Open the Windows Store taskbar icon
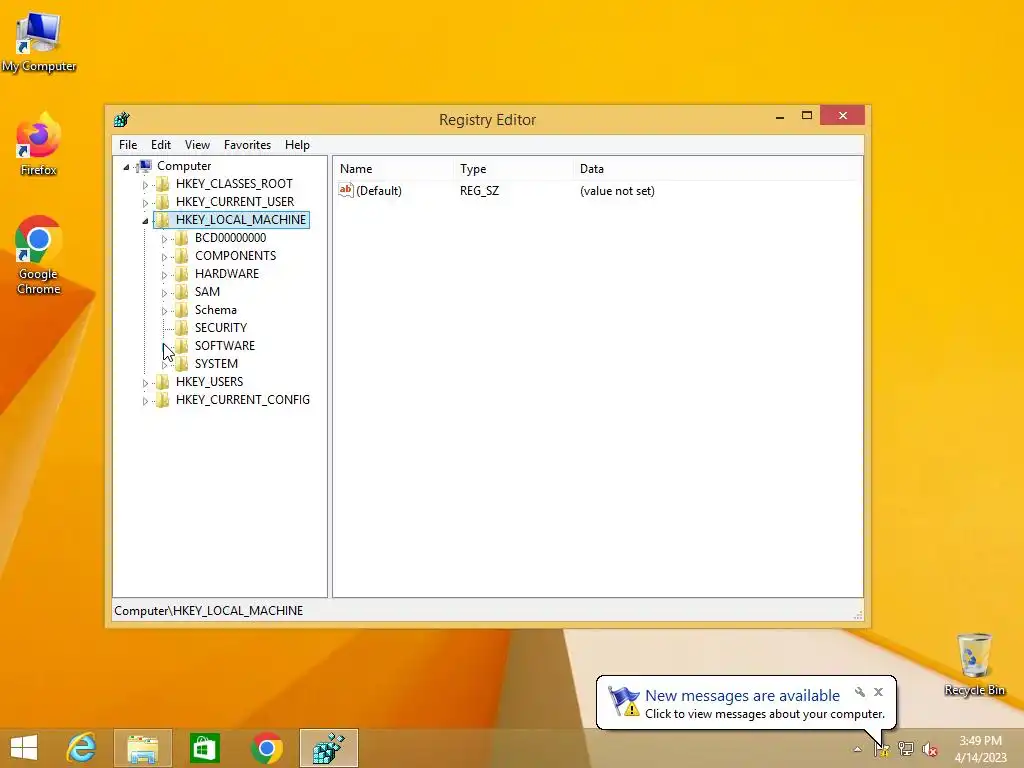 coord(204,748)
